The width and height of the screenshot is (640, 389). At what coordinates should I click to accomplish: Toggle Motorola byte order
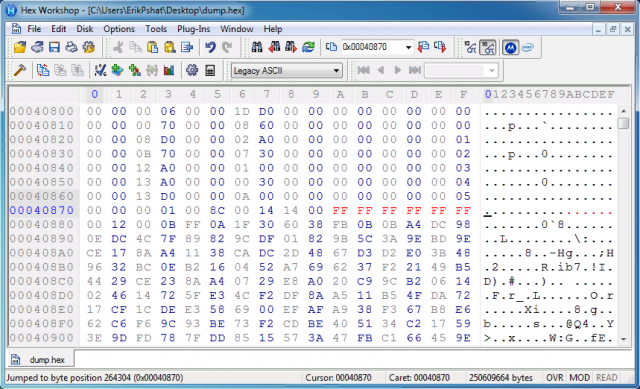(x=510, y=47)
